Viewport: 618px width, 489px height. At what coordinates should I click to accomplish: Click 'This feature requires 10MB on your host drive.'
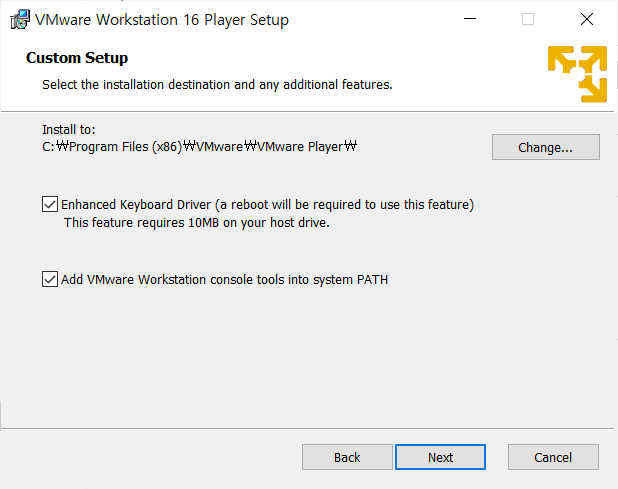tap(197, 223)
